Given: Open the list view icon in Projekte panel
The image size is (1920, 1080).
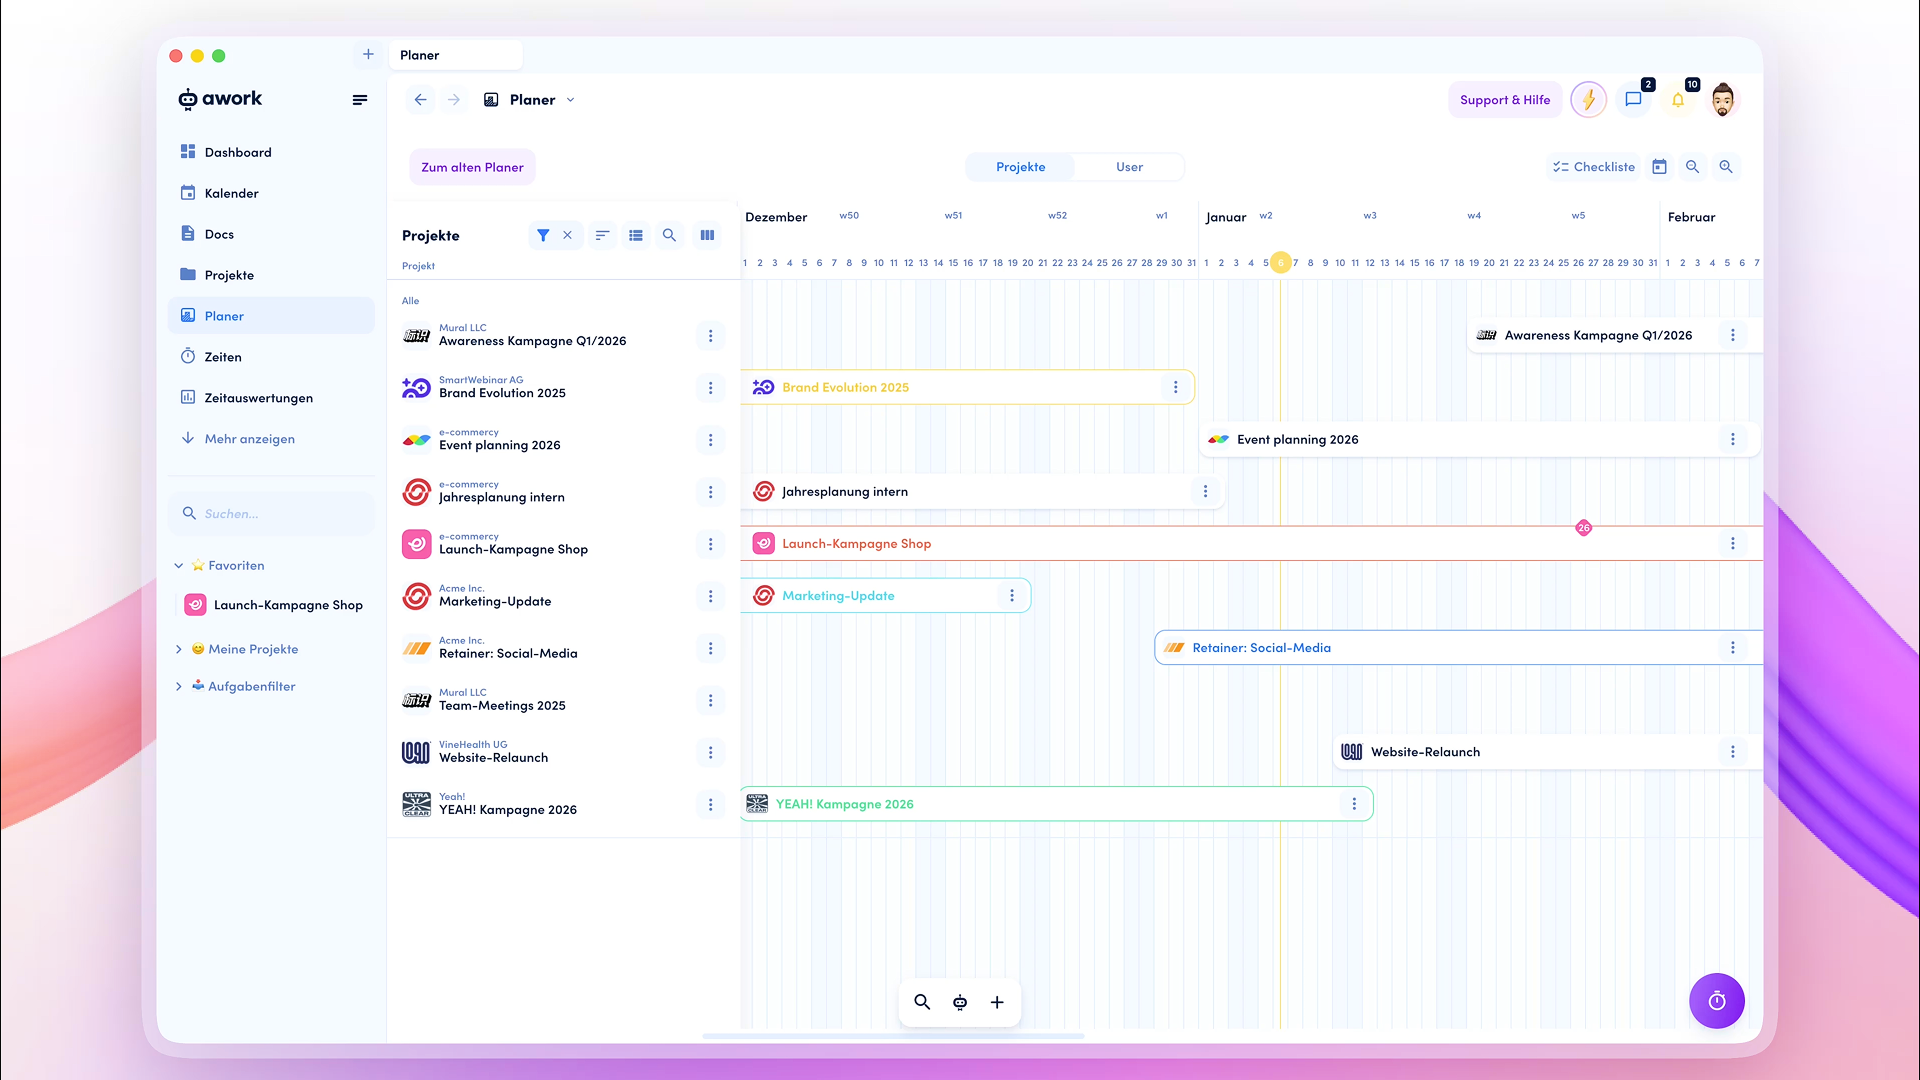Looking at the screenshot, I should pos(636,235).
